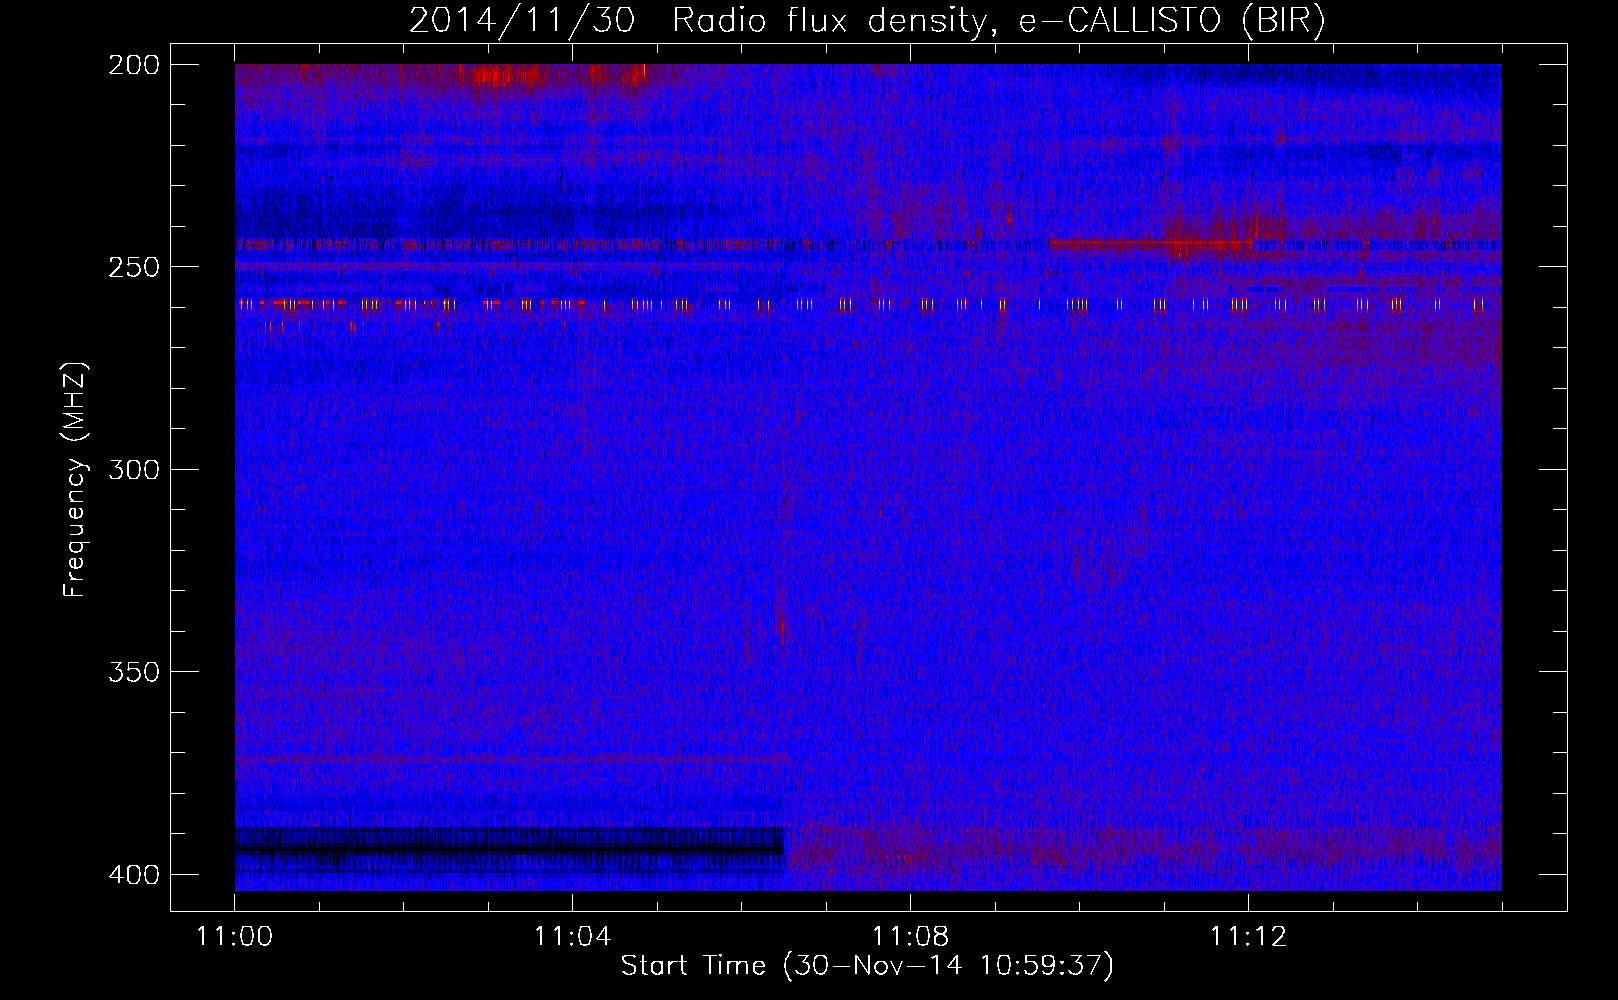This screenshot has width=1618, height=1000.
Task: Click the "Frequency (MHZ)" axis label
Action: (x=75, y=480)
